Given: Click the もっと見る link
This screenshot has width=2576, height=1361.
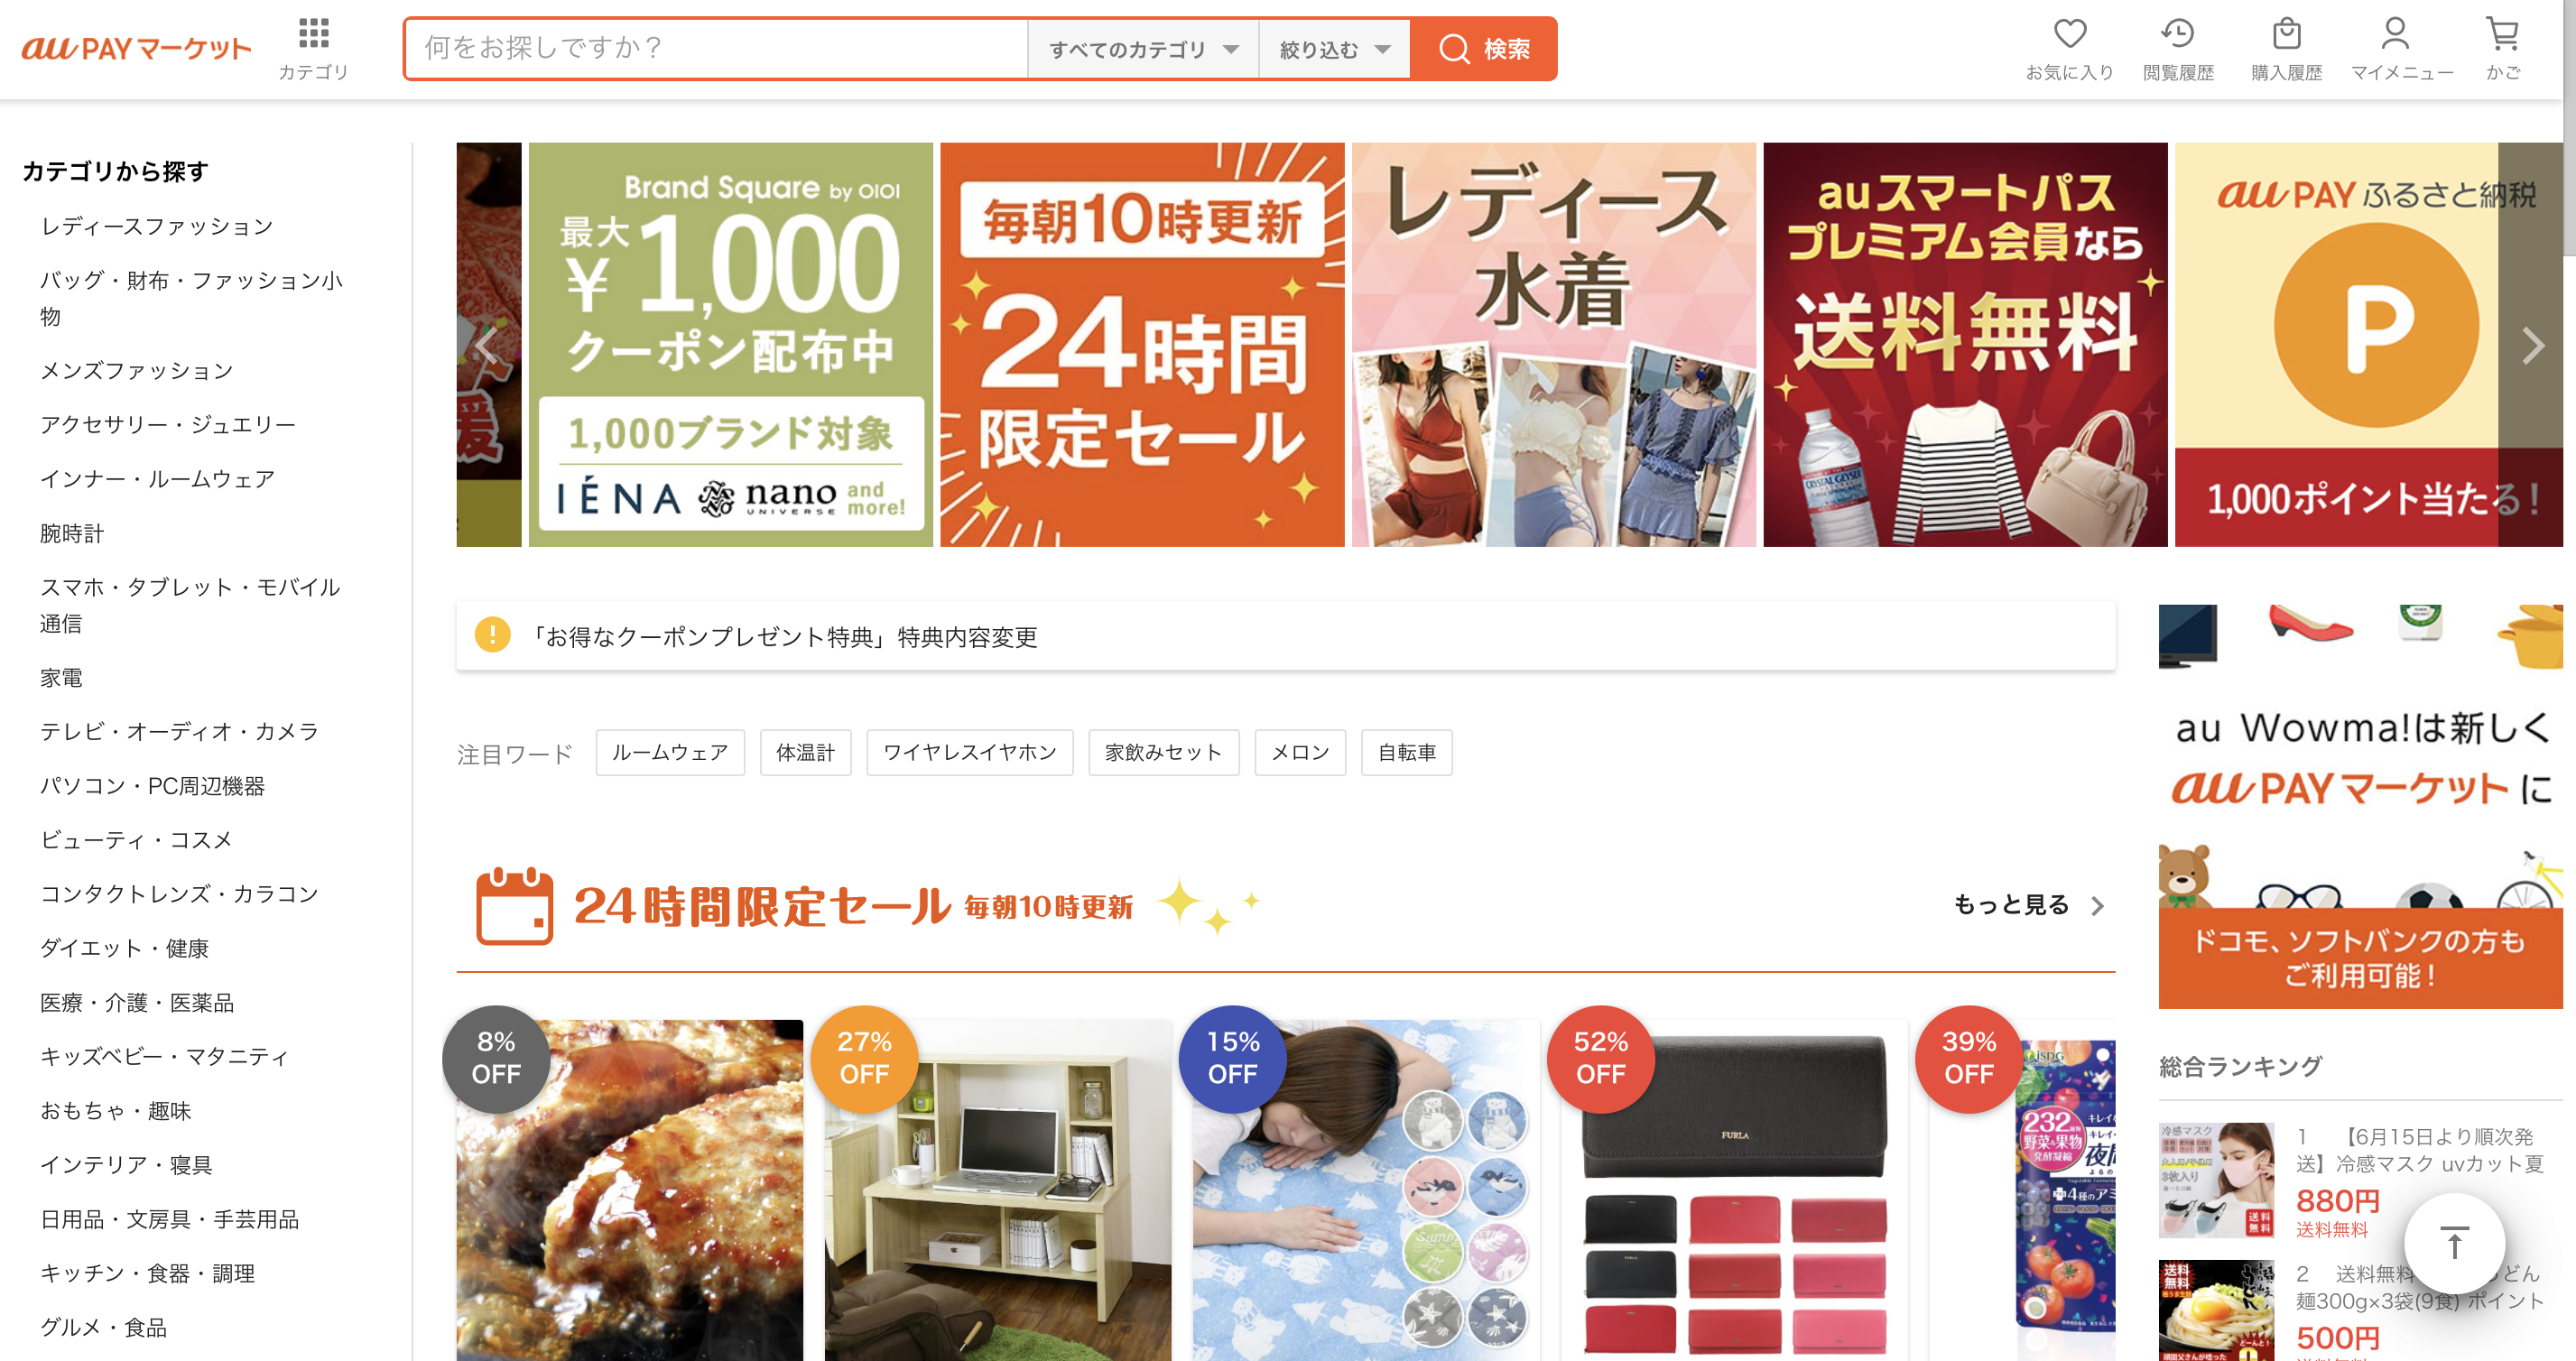Looking at the screenshot, I should coord(2028,905).
